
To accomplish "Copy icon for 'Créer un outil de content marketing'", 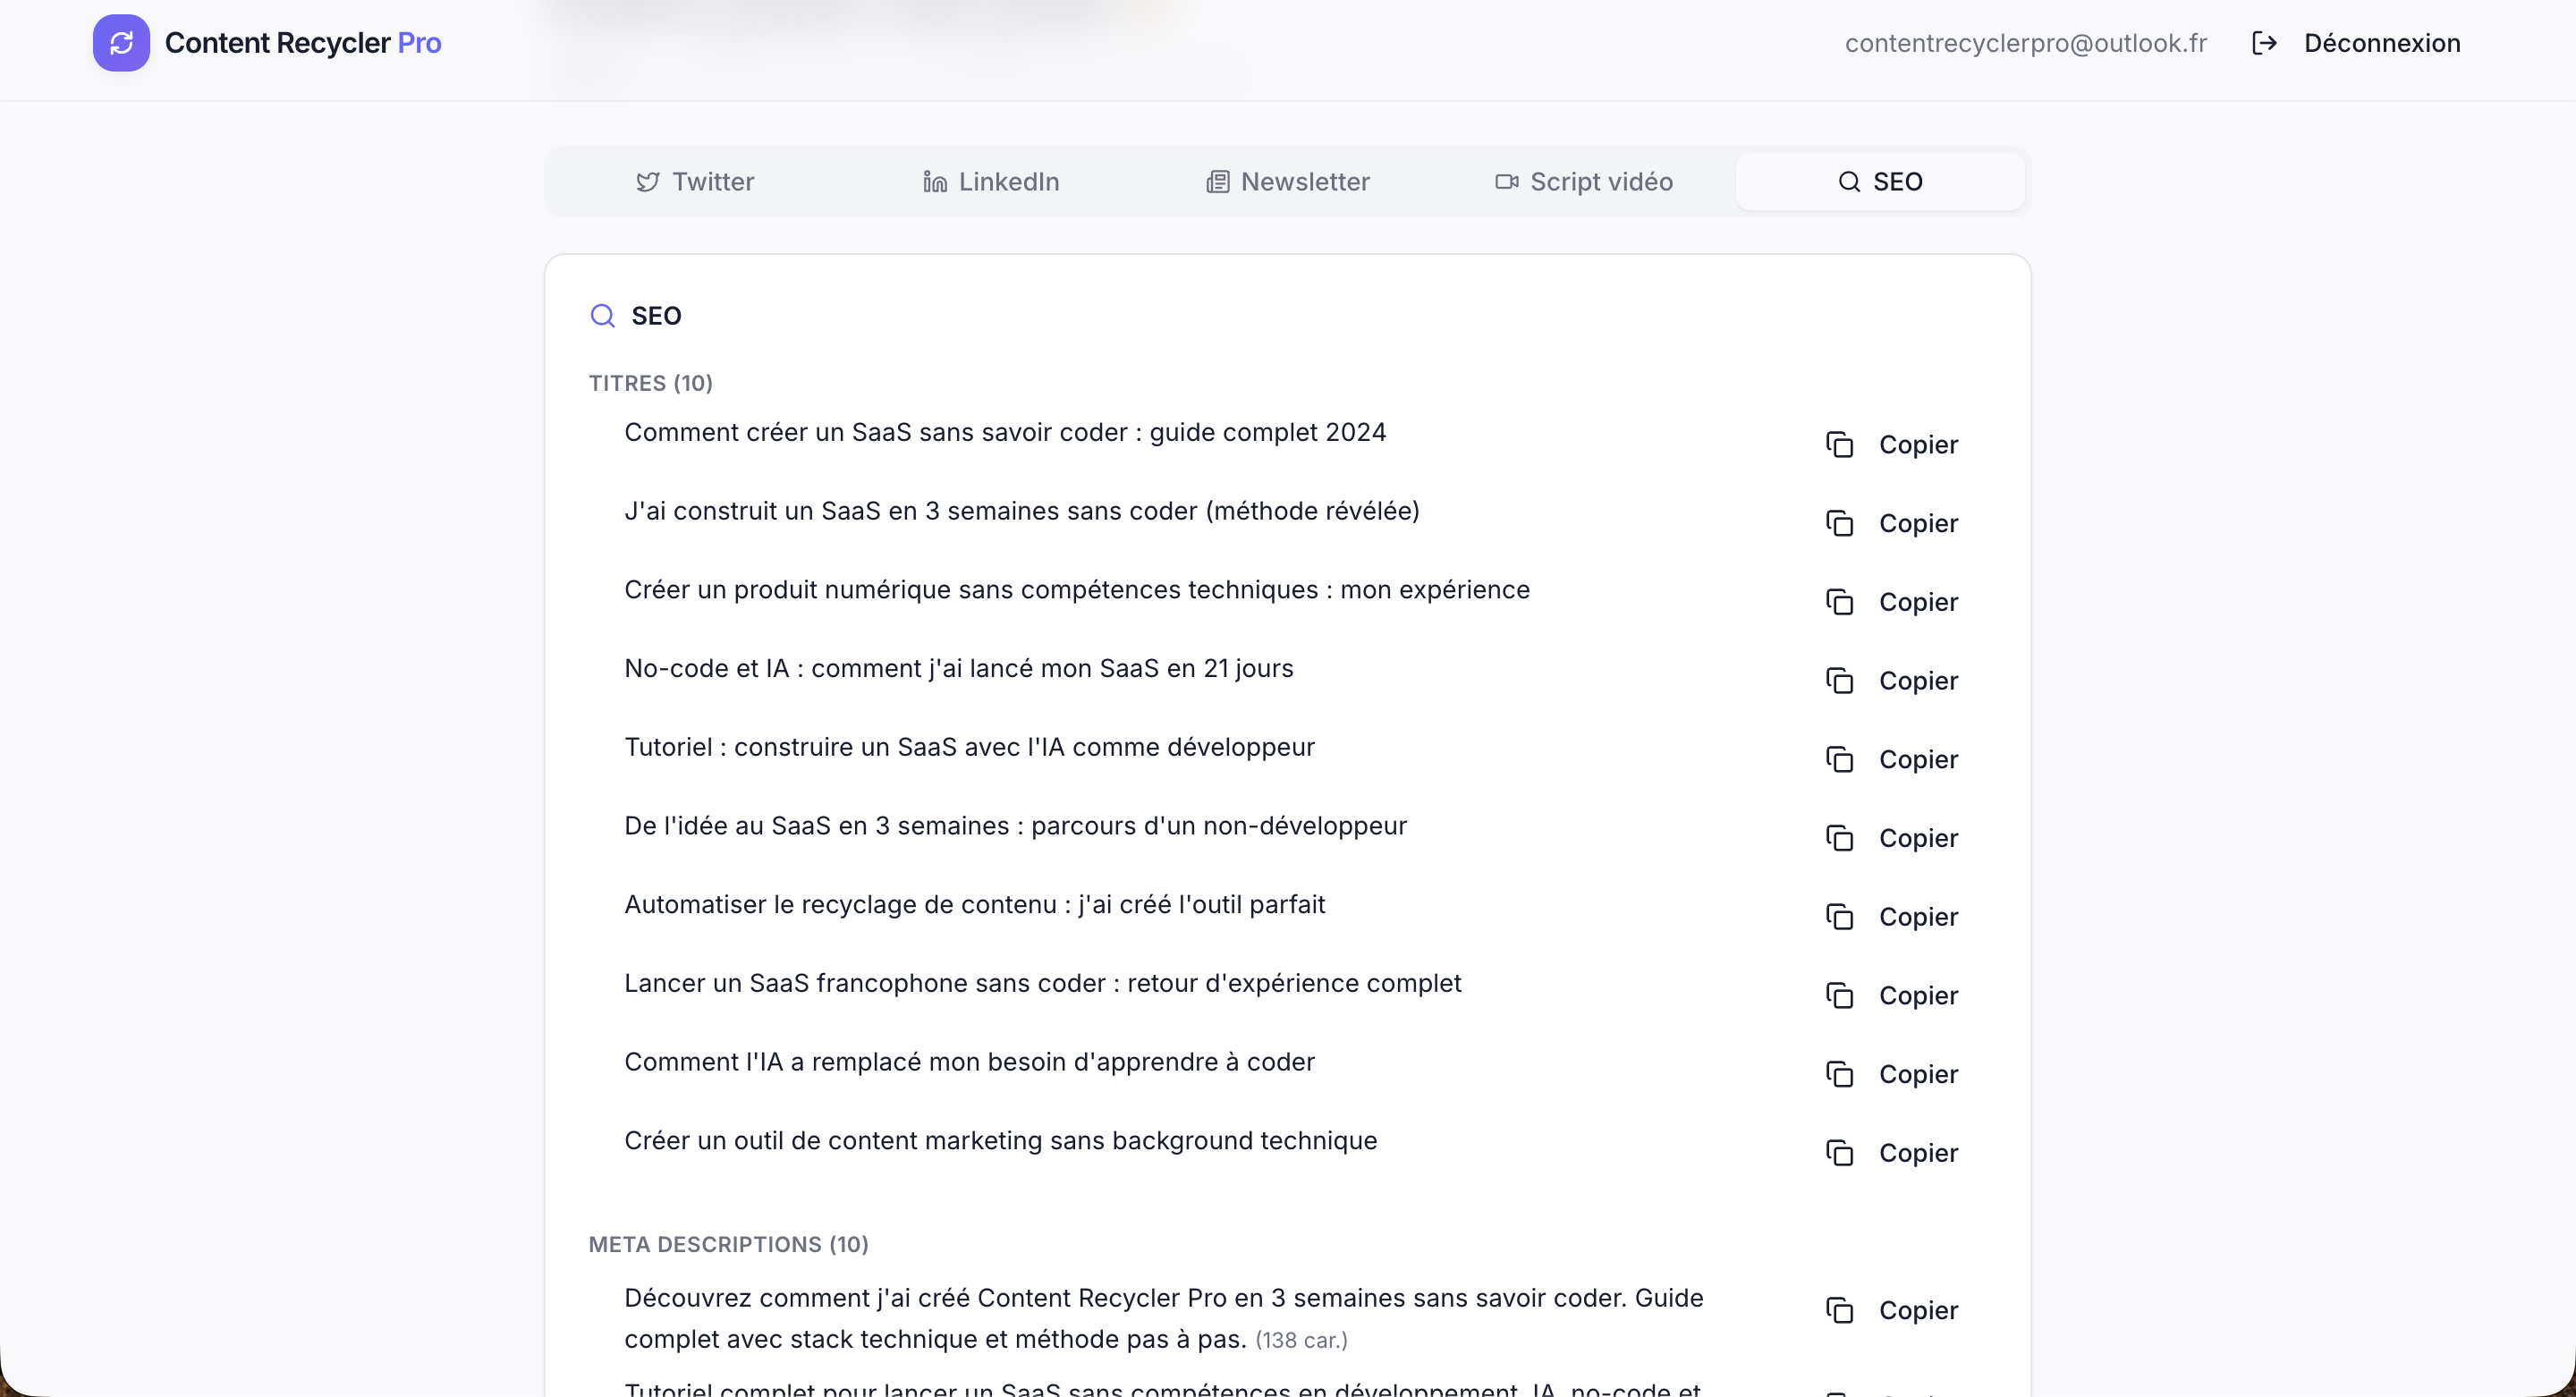I will click(x=1839, y=1153).
